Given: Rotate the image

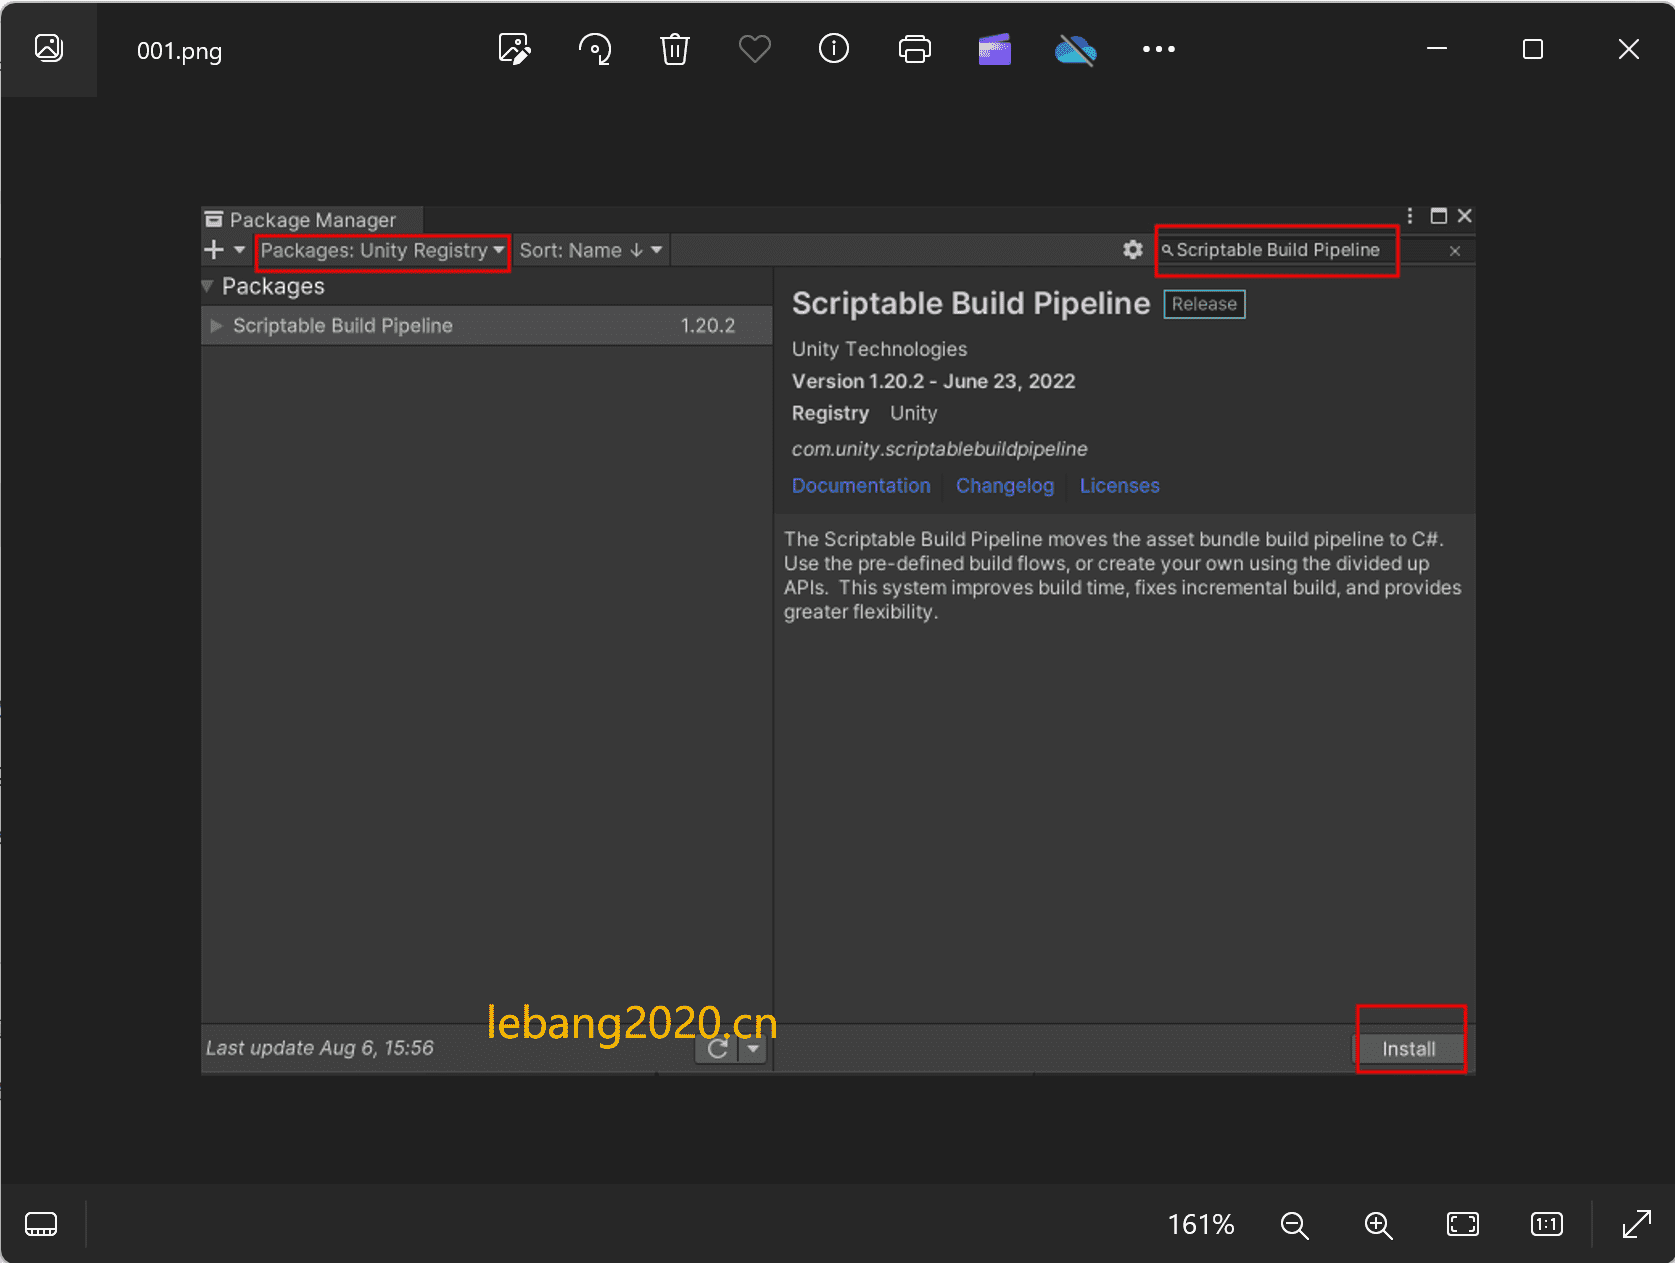Looking at the screenshot, I should click(595, 49).
